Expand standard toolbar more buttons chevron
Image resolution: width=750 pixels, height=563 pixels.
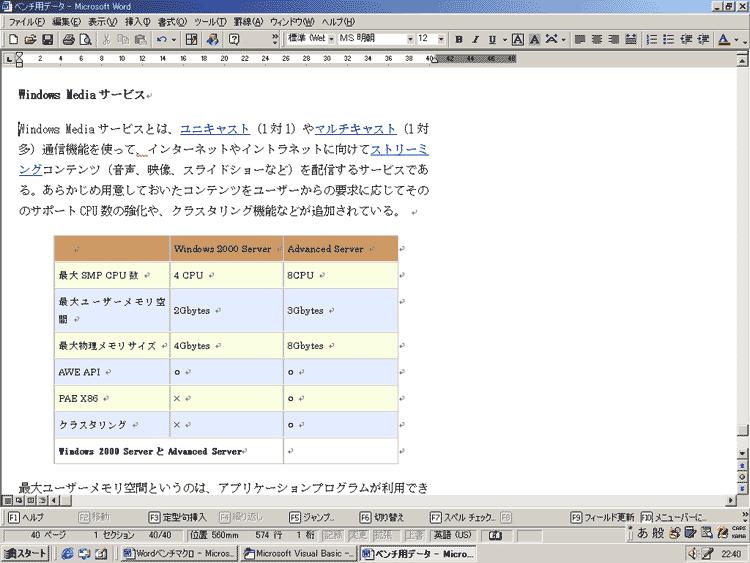click(275, 39)
